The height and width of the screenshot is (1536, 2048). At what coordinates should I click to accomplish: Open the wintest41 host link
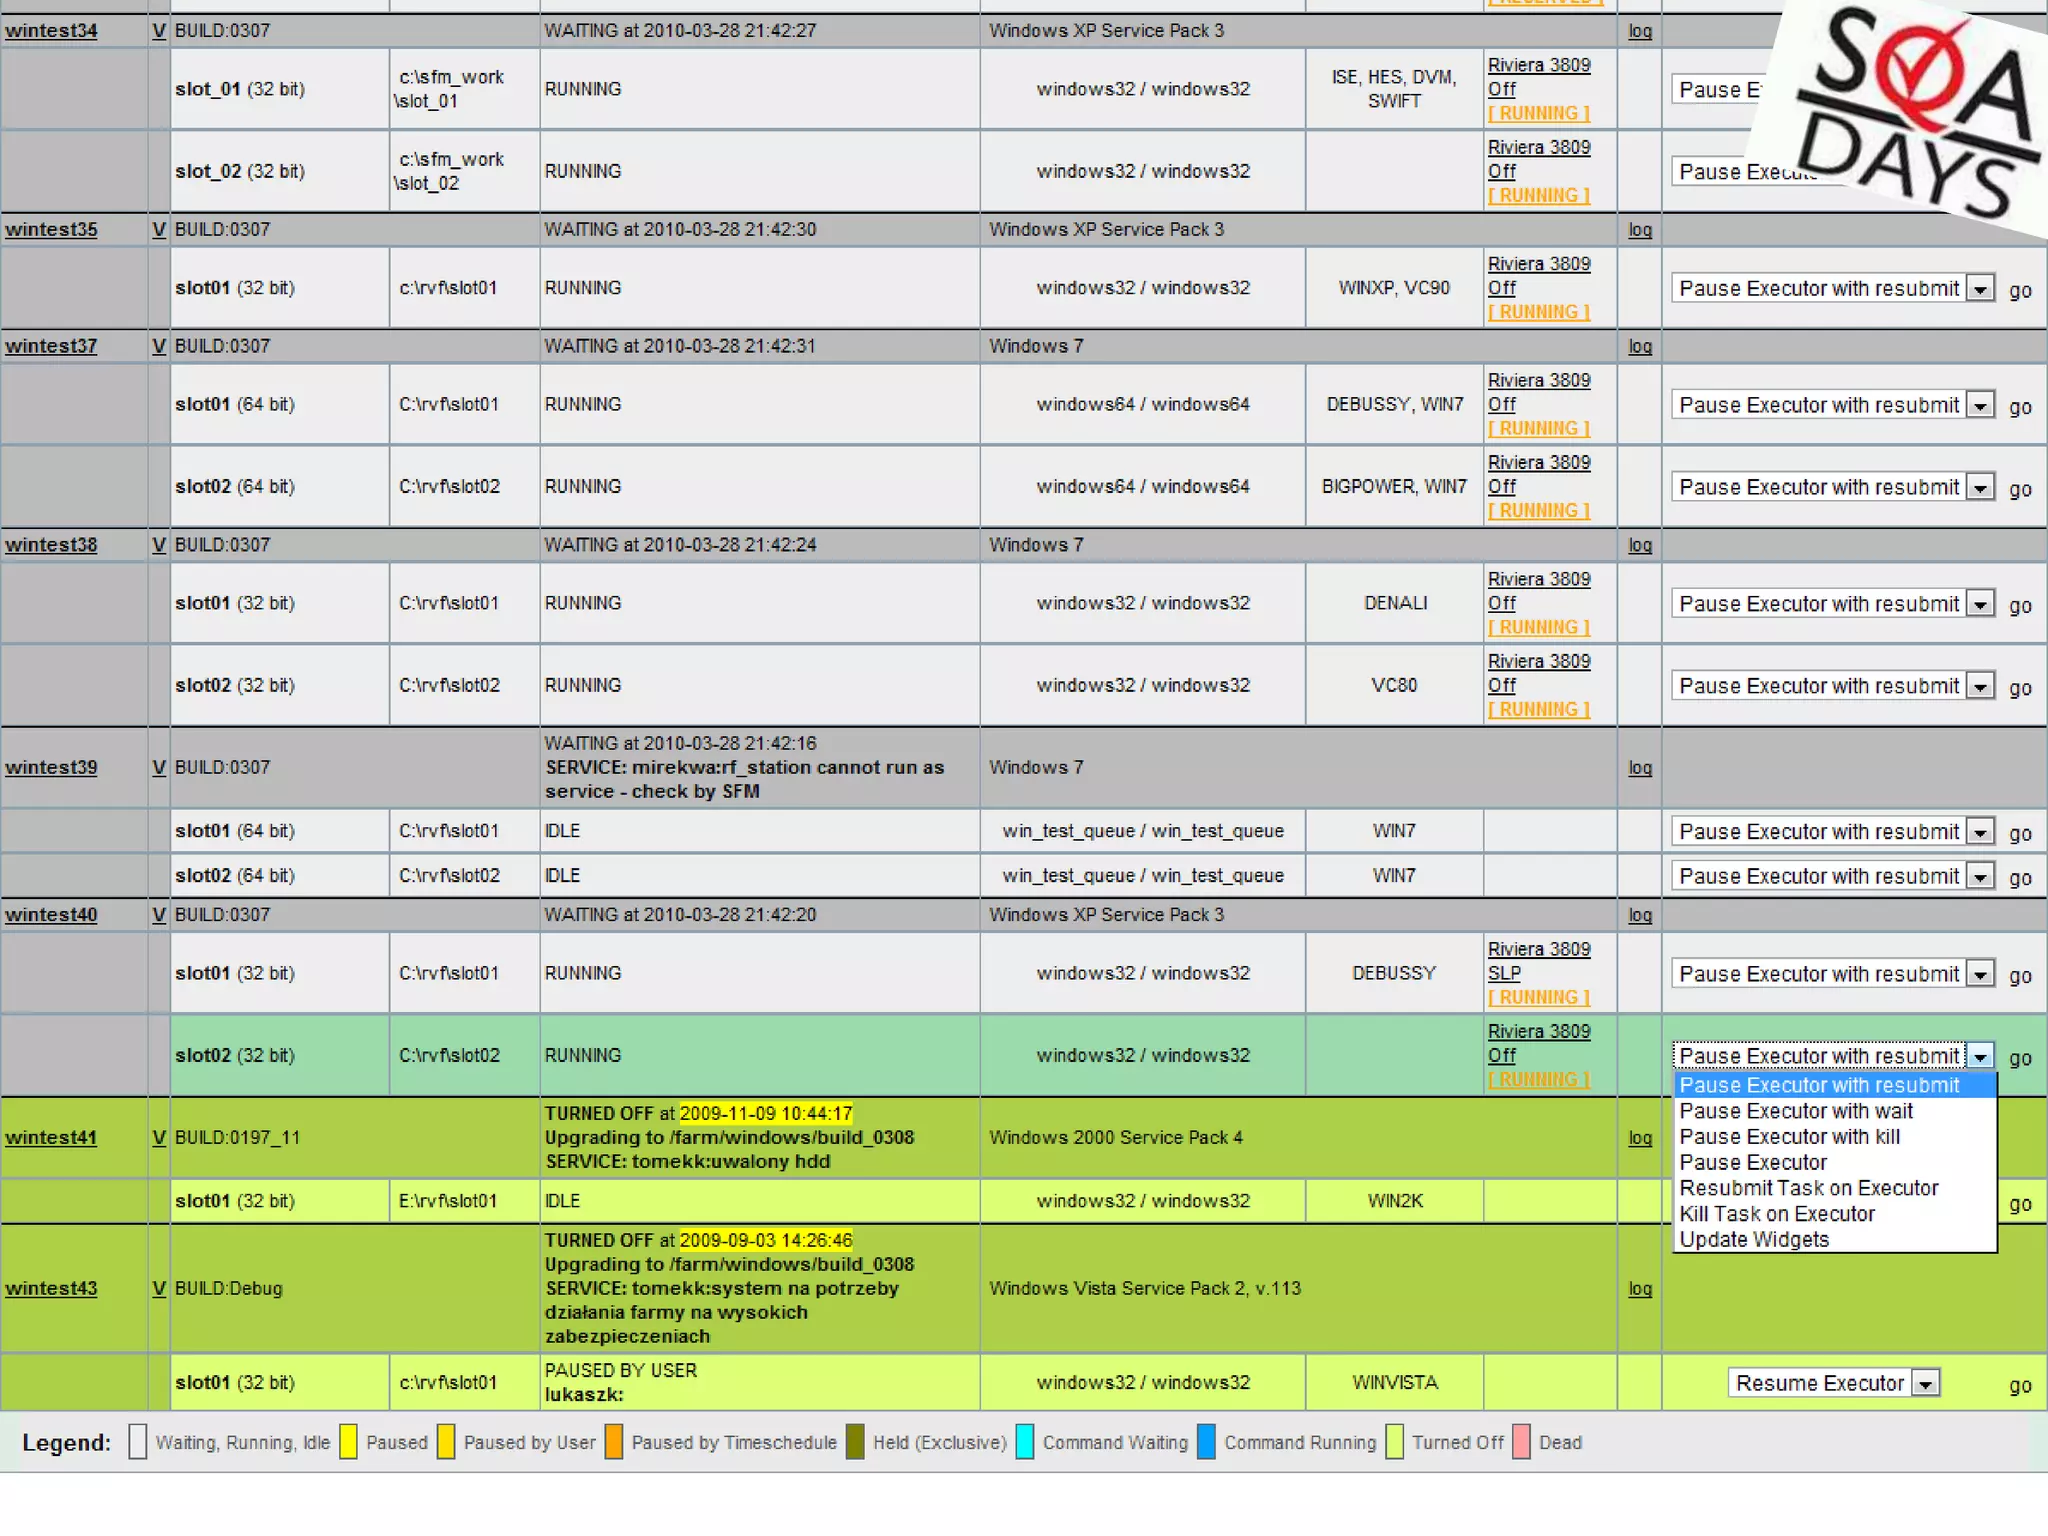click(51, 1138)
